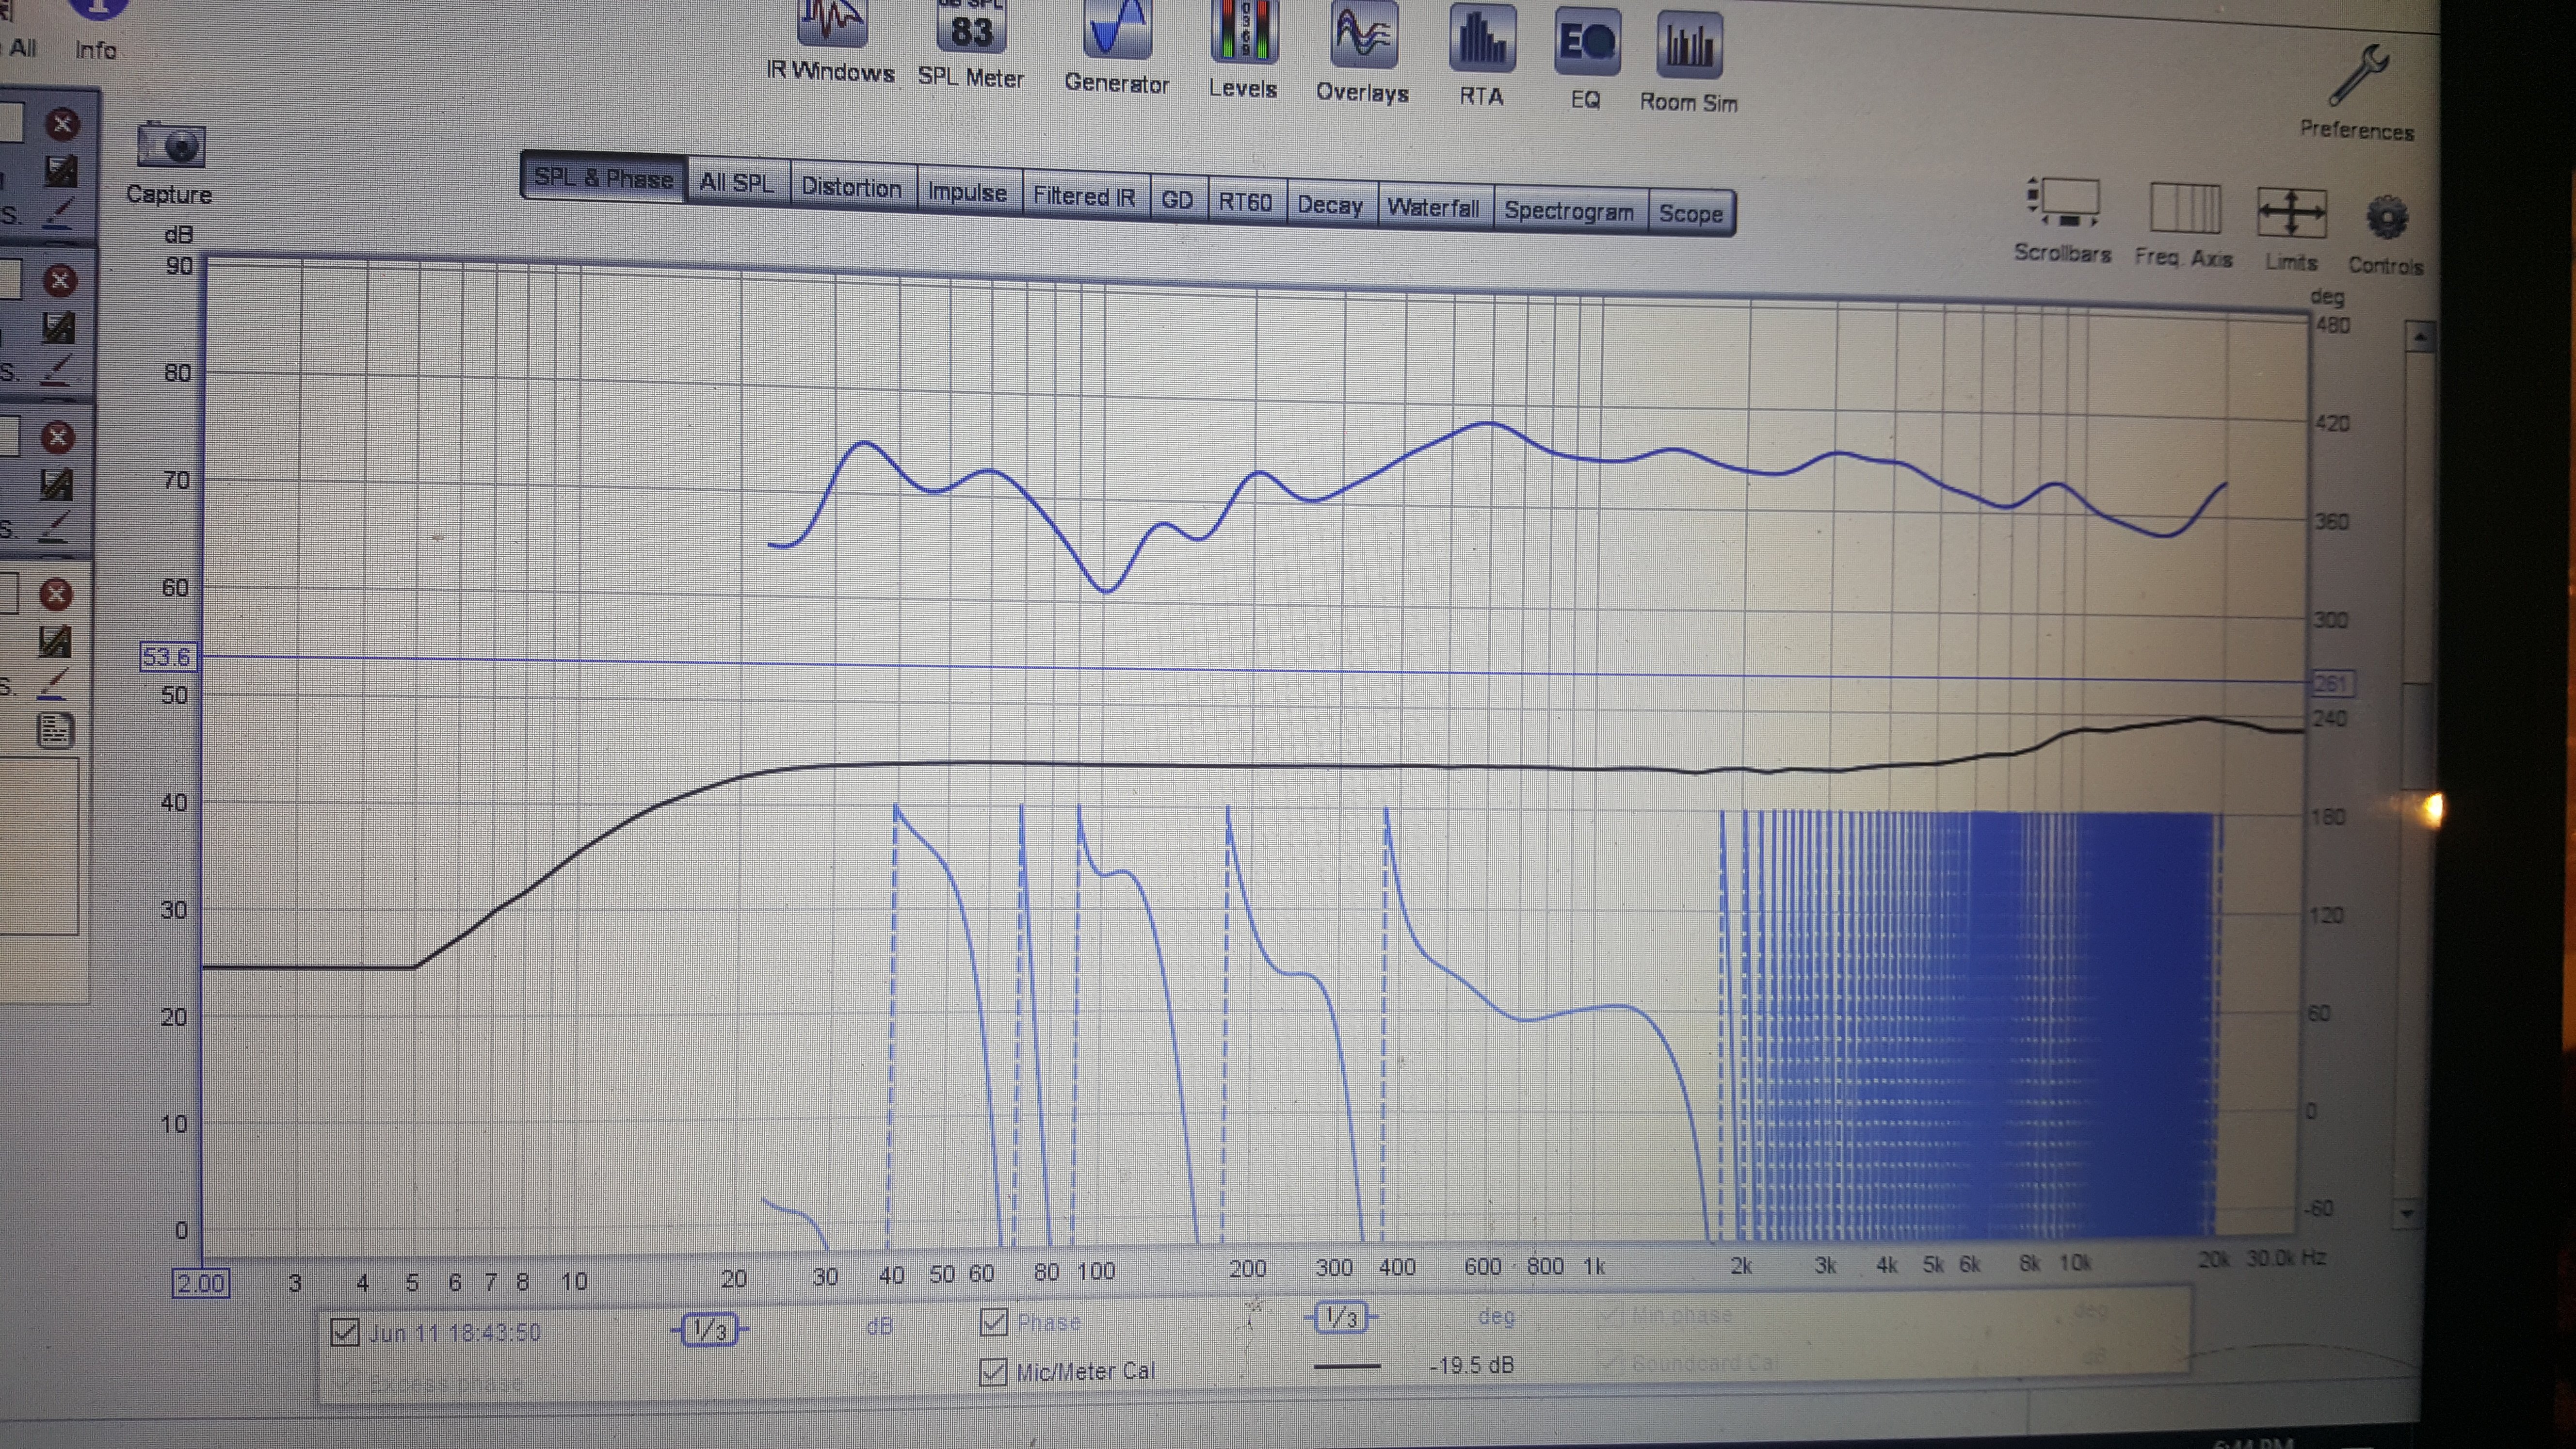Switch to the All SPL tab
2576x1449 pixels.
(737, 183)
